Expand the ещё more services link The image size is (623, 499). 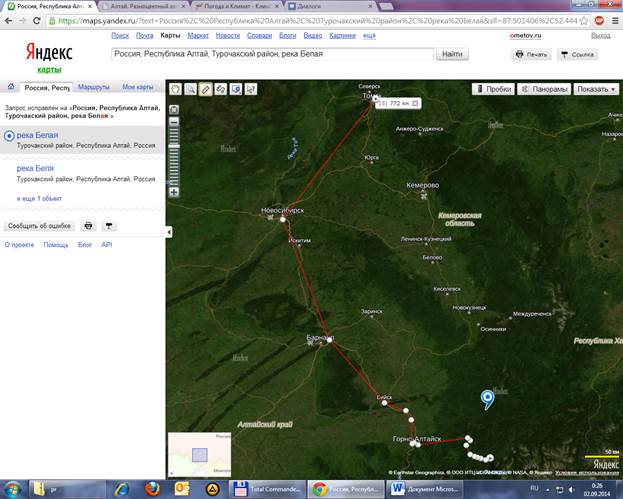click(369, 35)
